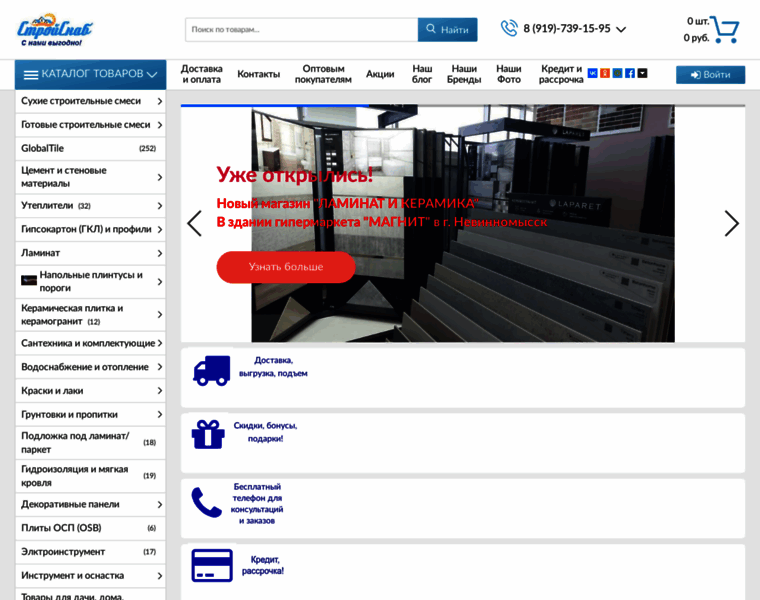The width and height of the screenshot is (760, 600).
Task: Click the credit card icon
Action: [212, 566]
